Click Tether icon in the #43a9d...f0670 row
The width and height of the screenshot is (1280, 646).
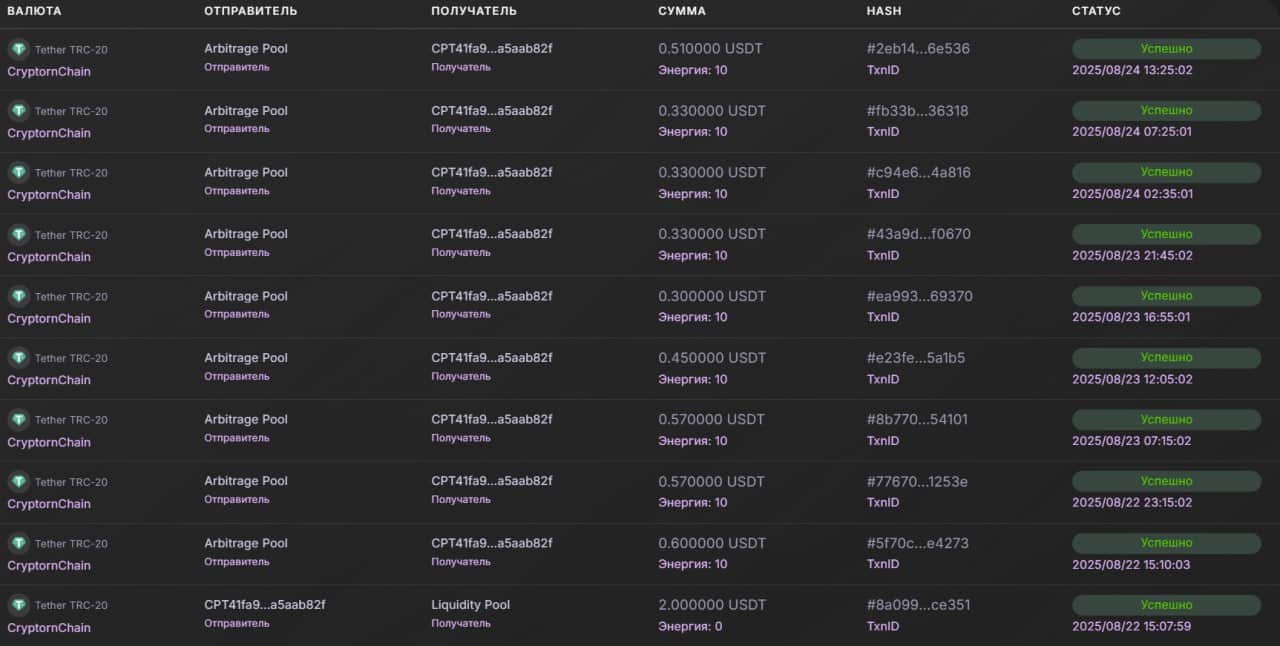point(18,234)
